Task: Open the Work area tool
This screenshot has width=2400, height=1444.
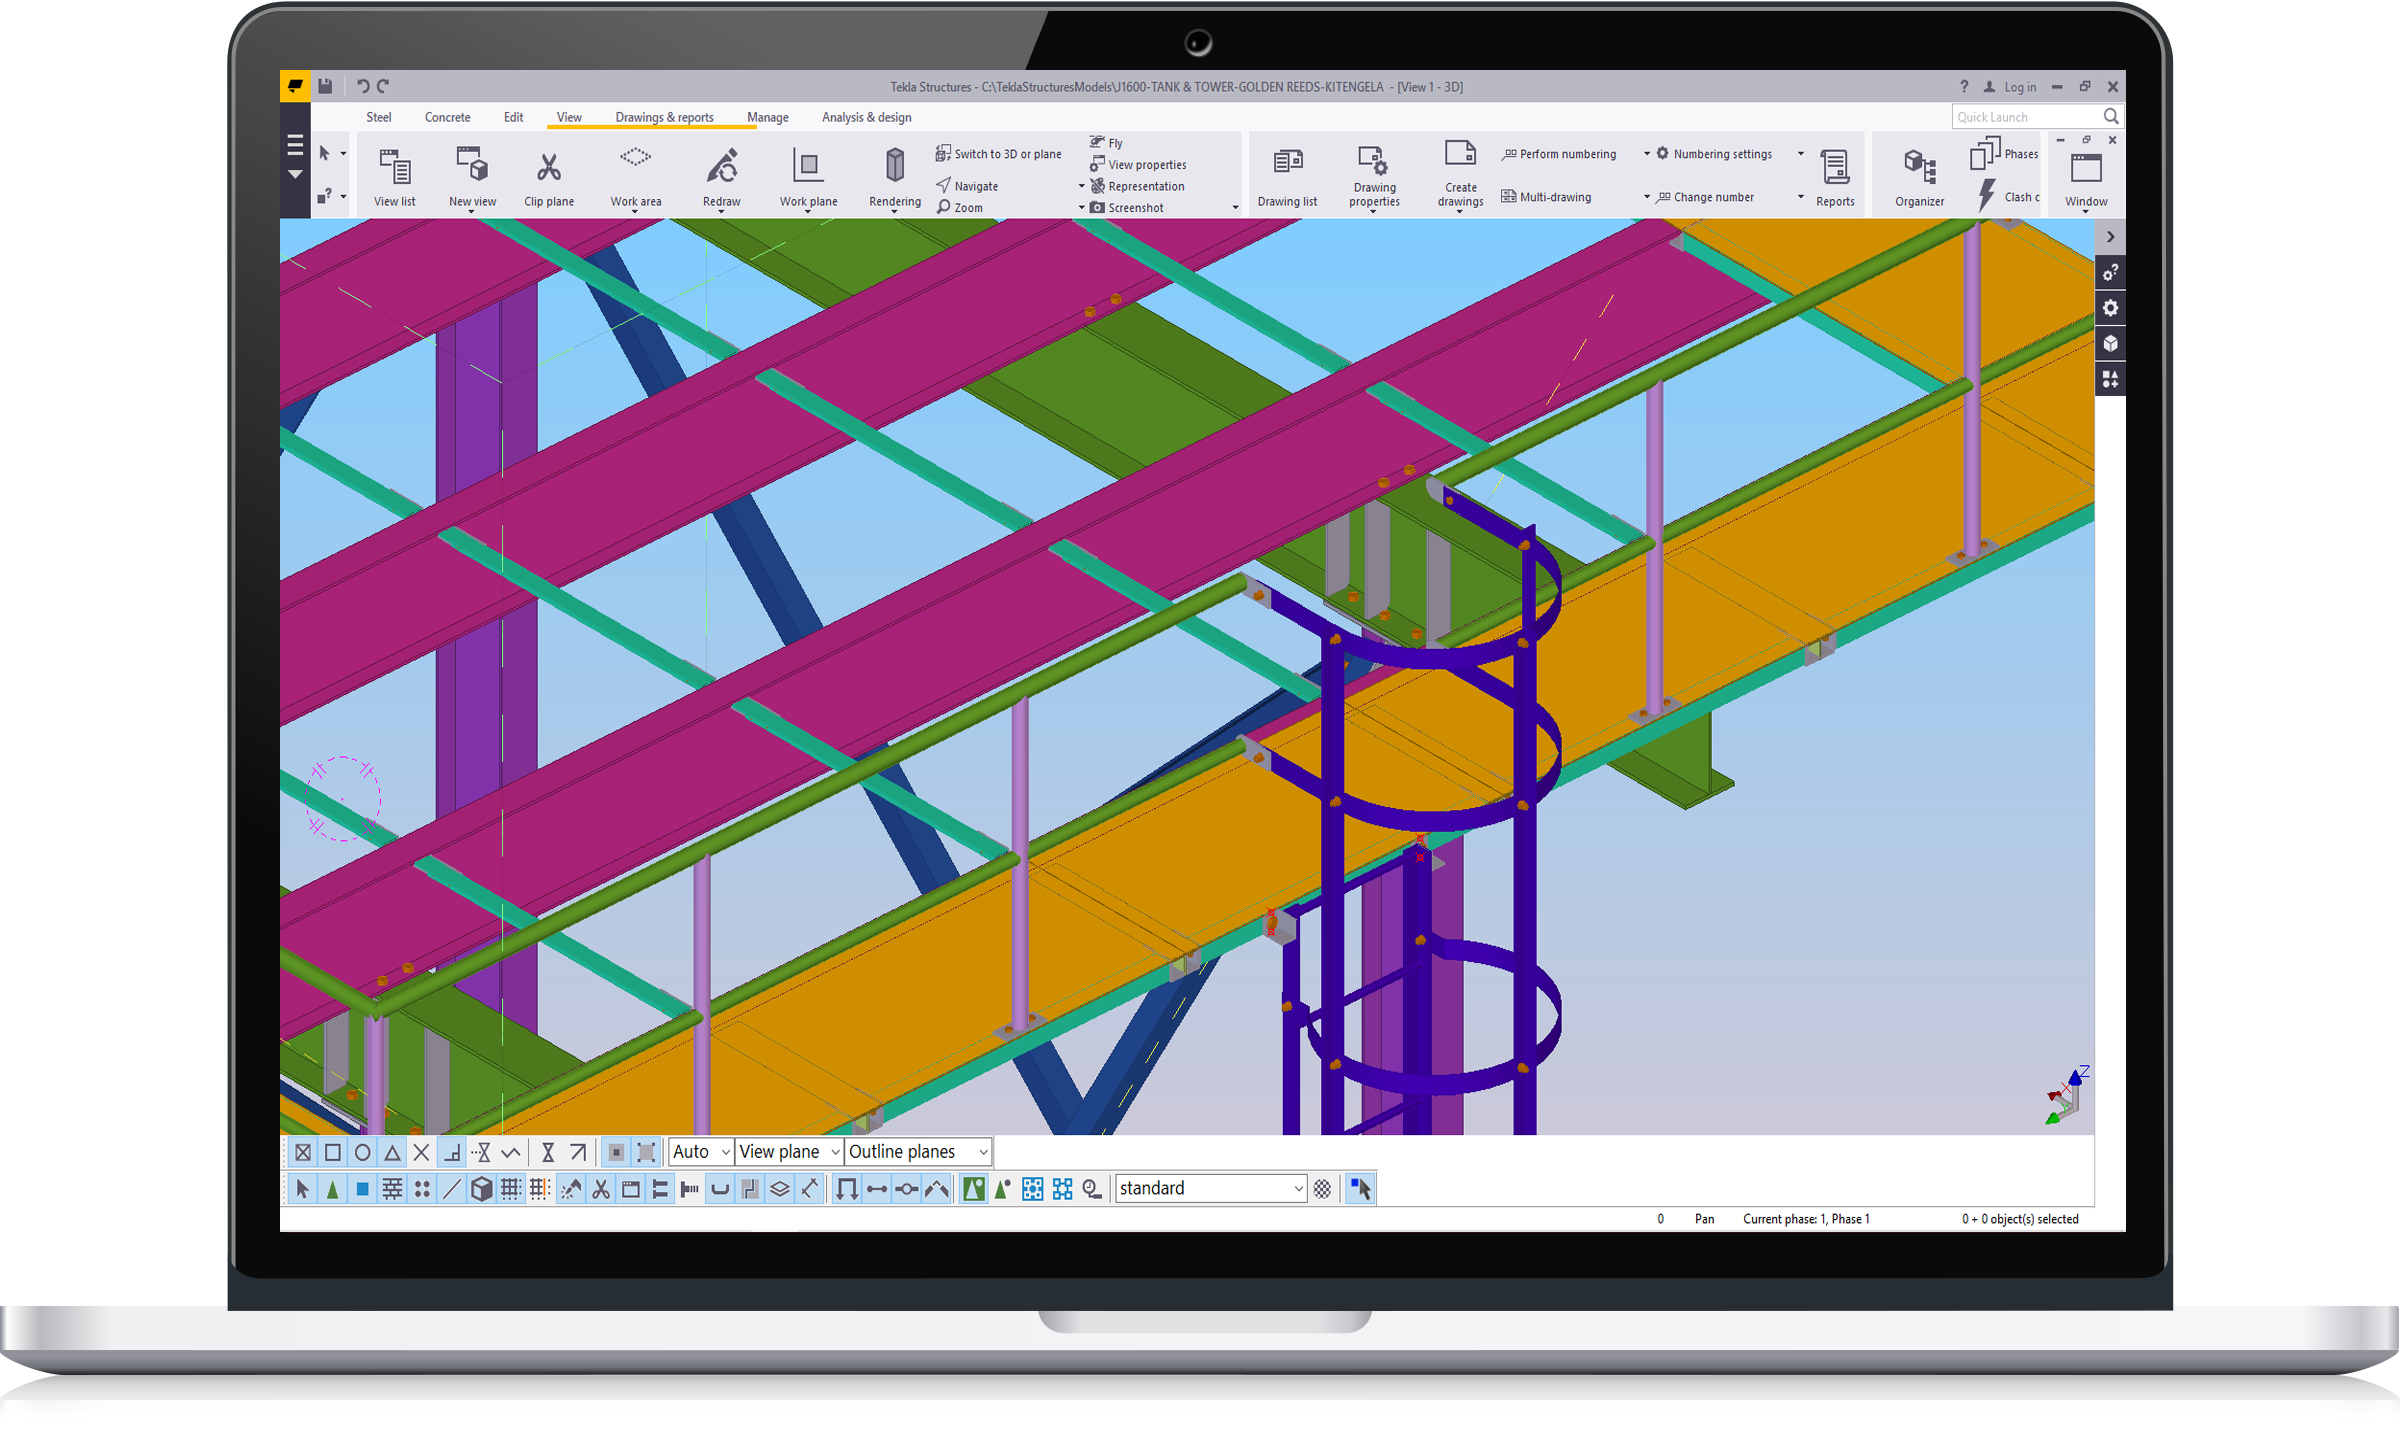Action: click(635, 160)
